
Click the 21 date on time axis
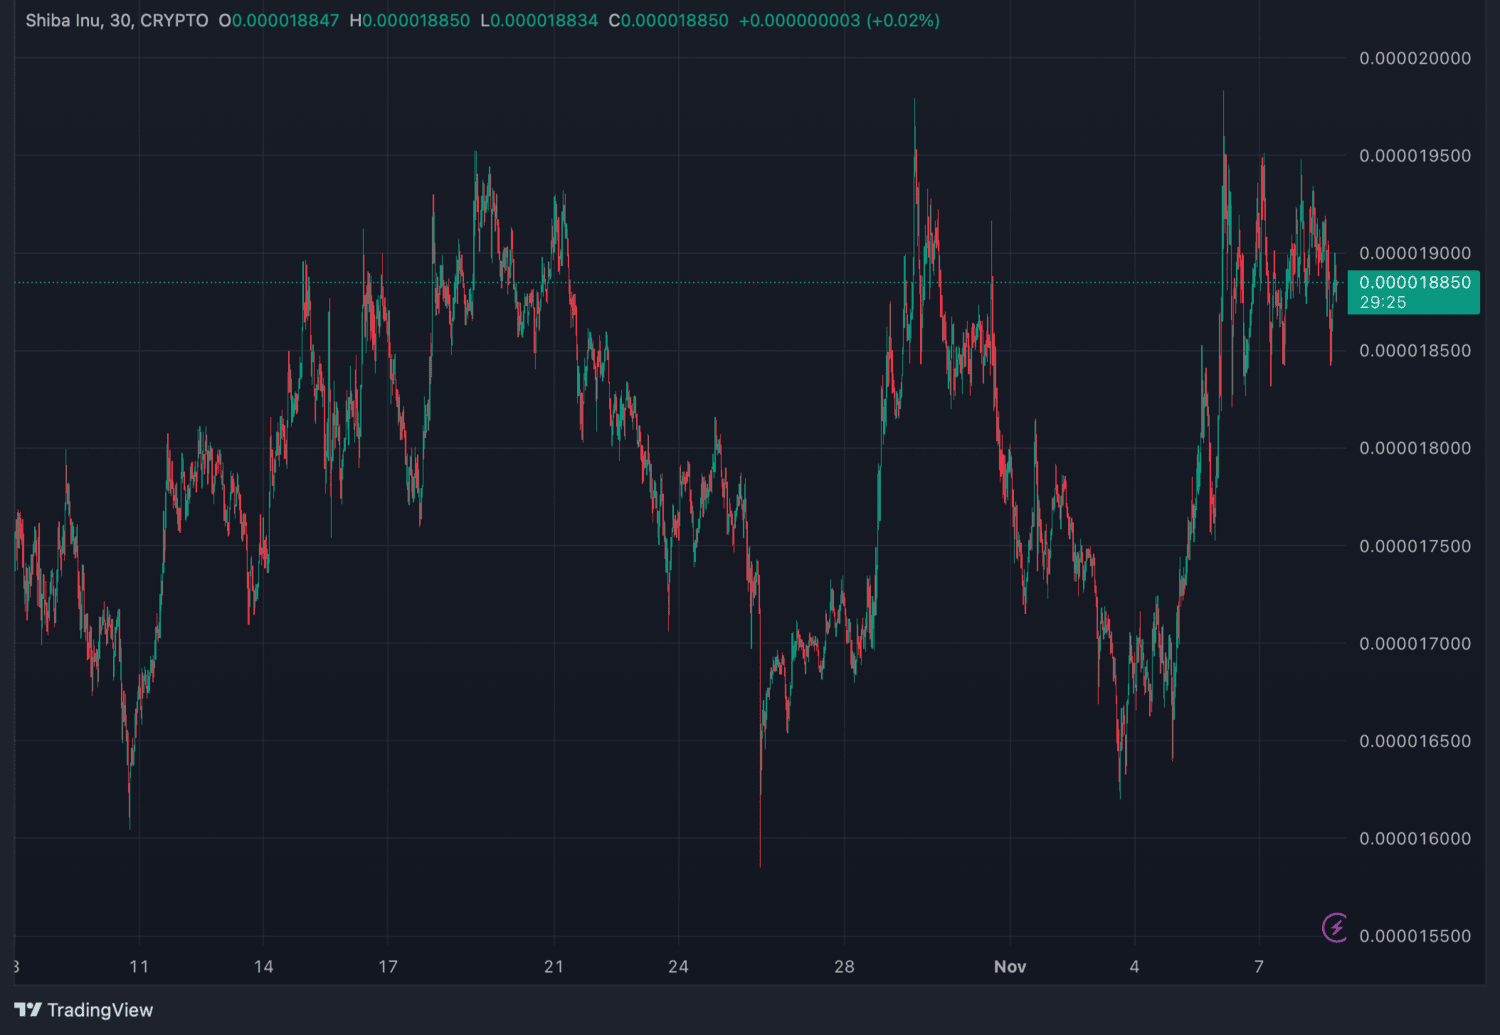pyautogui.click(x=554, y=967)
